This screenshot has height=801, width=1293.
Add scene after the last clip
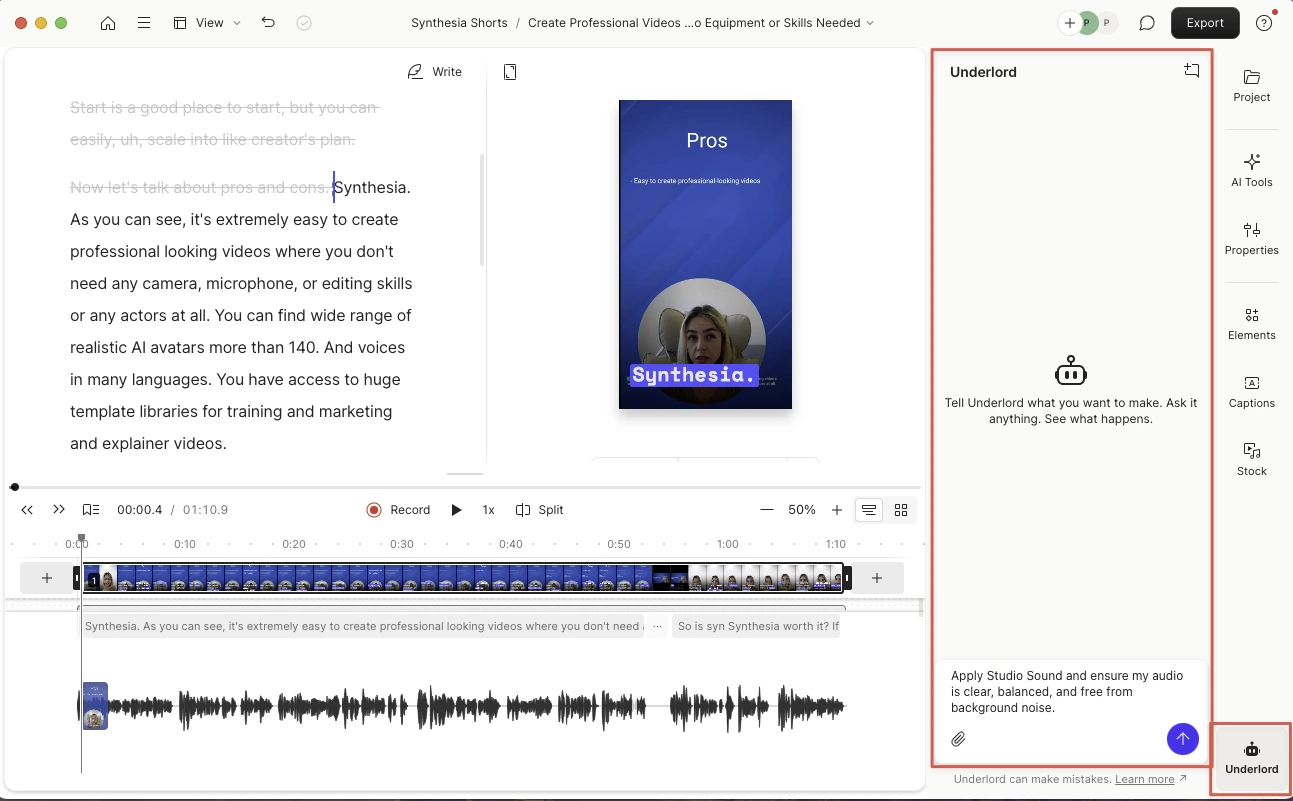tap(877, 578)
